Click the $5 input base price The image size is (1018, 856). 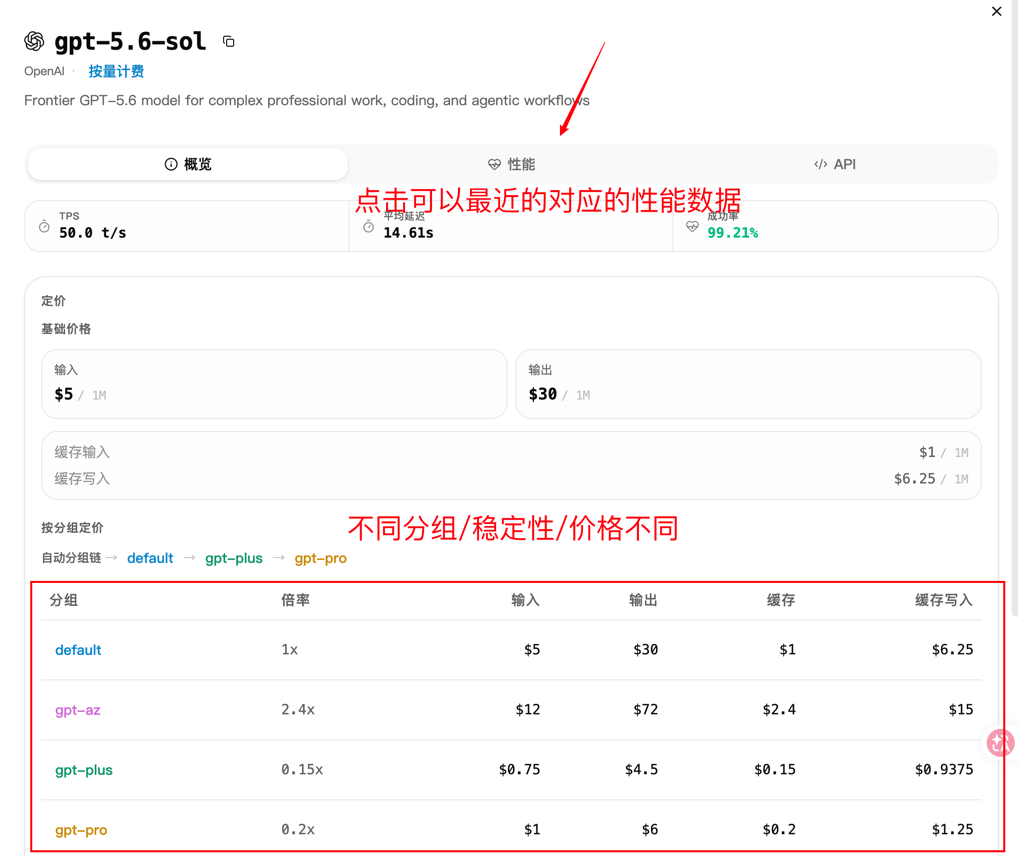pos(64,394)
